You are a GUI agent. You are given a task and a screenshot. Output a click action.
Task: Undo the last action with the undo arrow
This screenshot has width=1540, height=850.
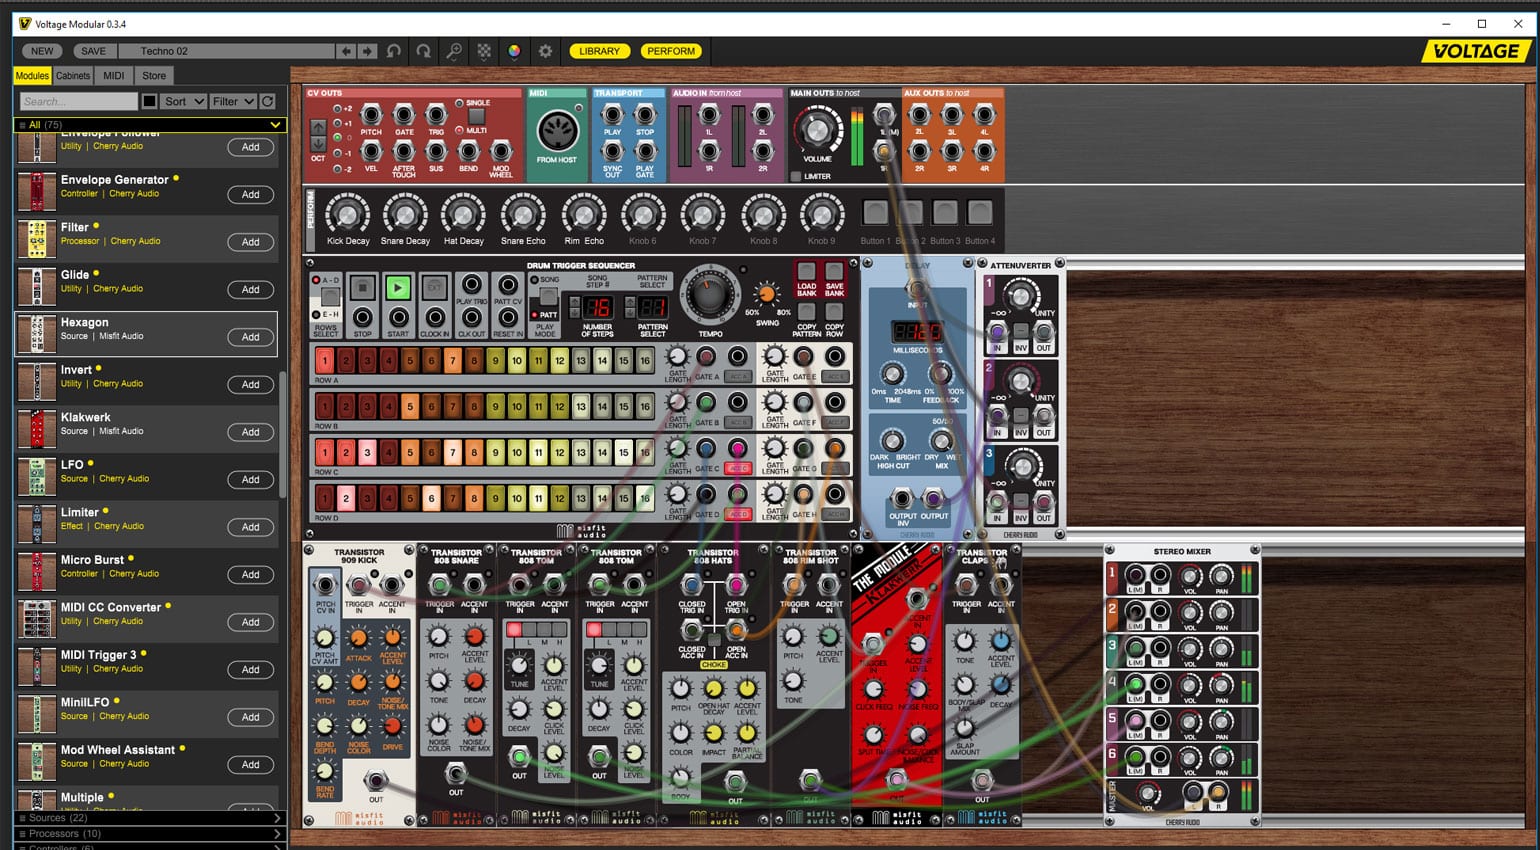pyautogui.click(x=394, y=51)
